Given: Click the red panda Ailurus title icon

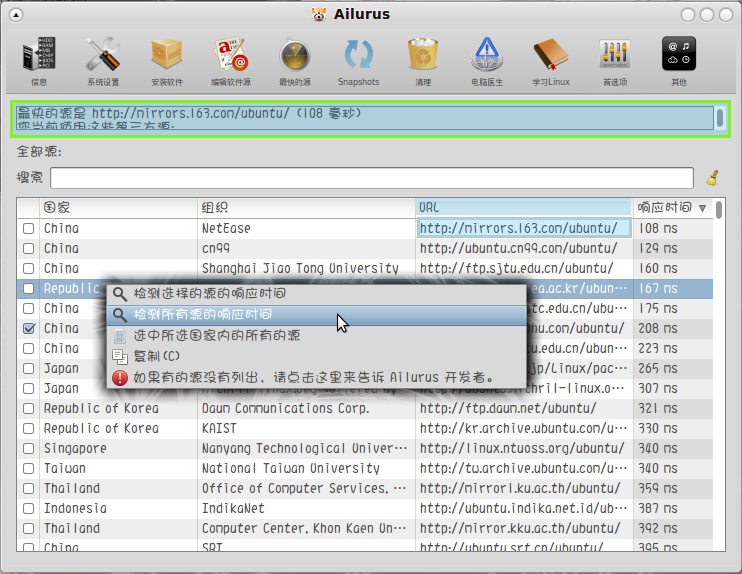Looking at the screenshot, I should coord(319,14).
